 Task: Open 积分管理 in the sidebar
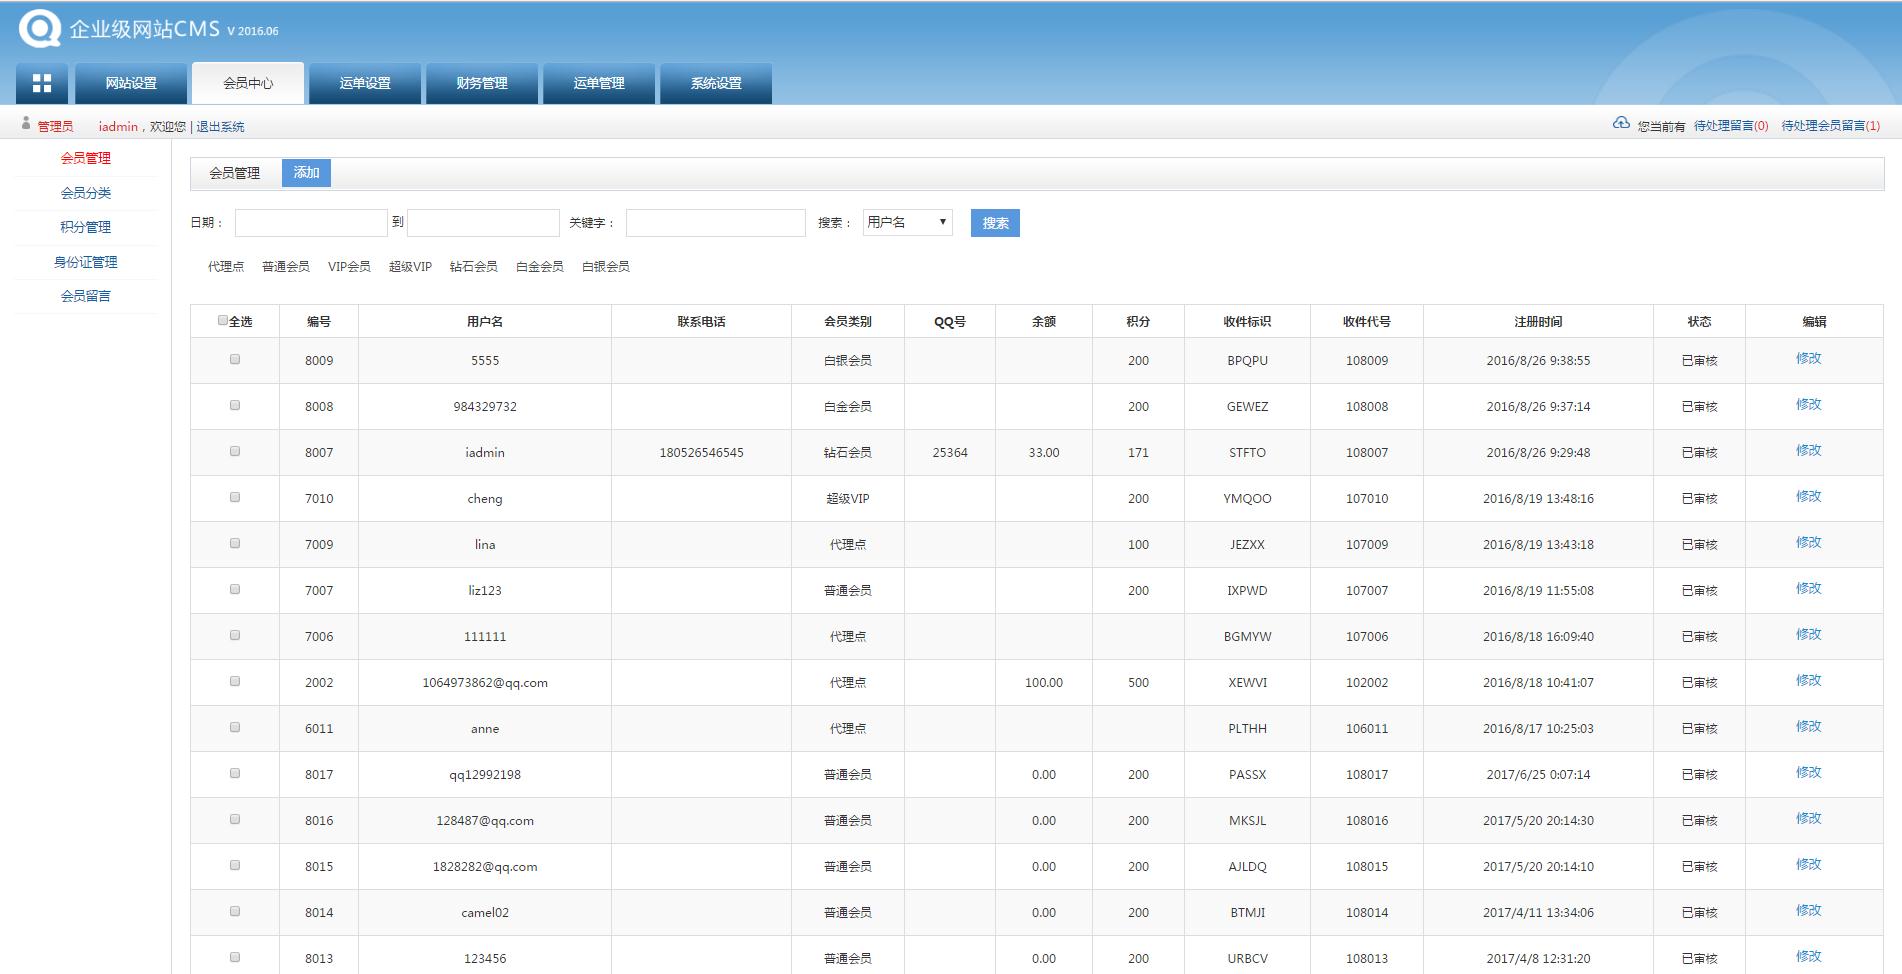click(x=86, y=227)
